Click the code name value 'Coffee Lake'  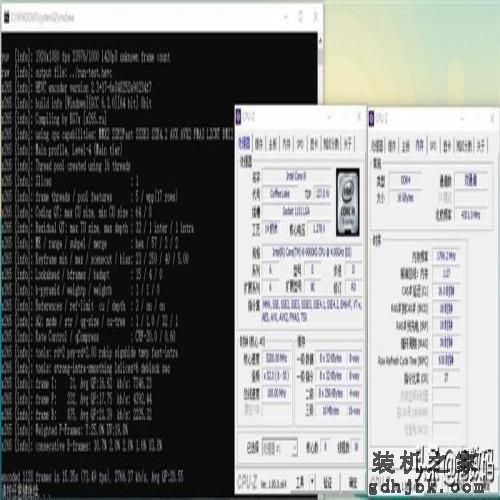click(280, 193)
